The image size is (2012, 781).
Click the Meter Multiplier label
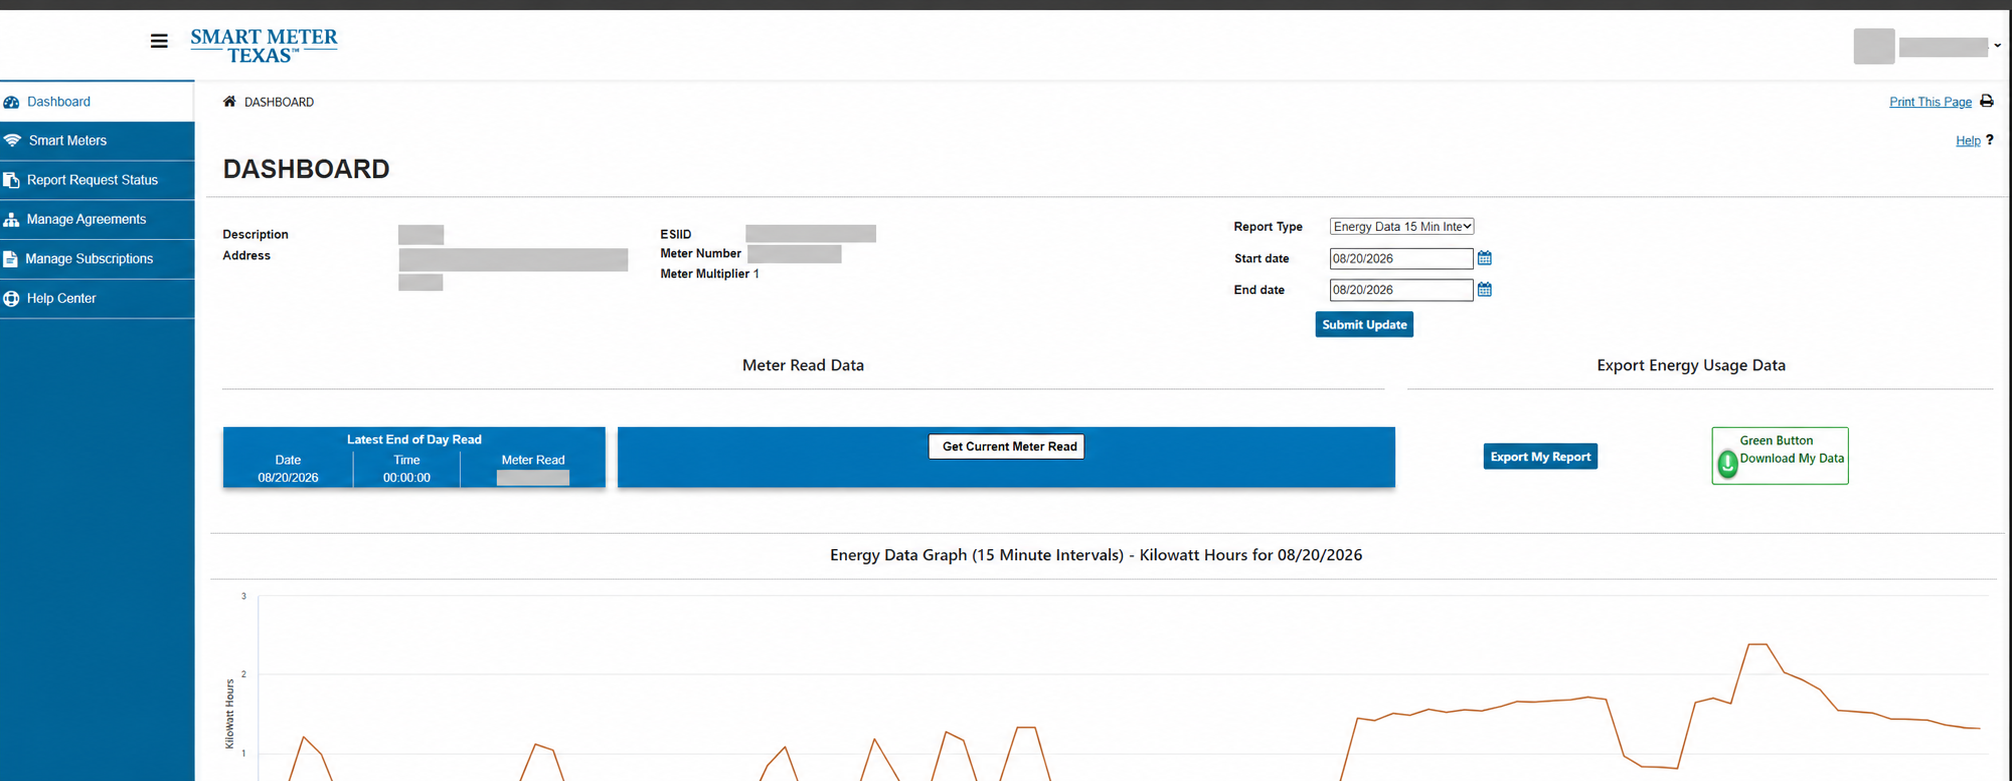(705, 274)
